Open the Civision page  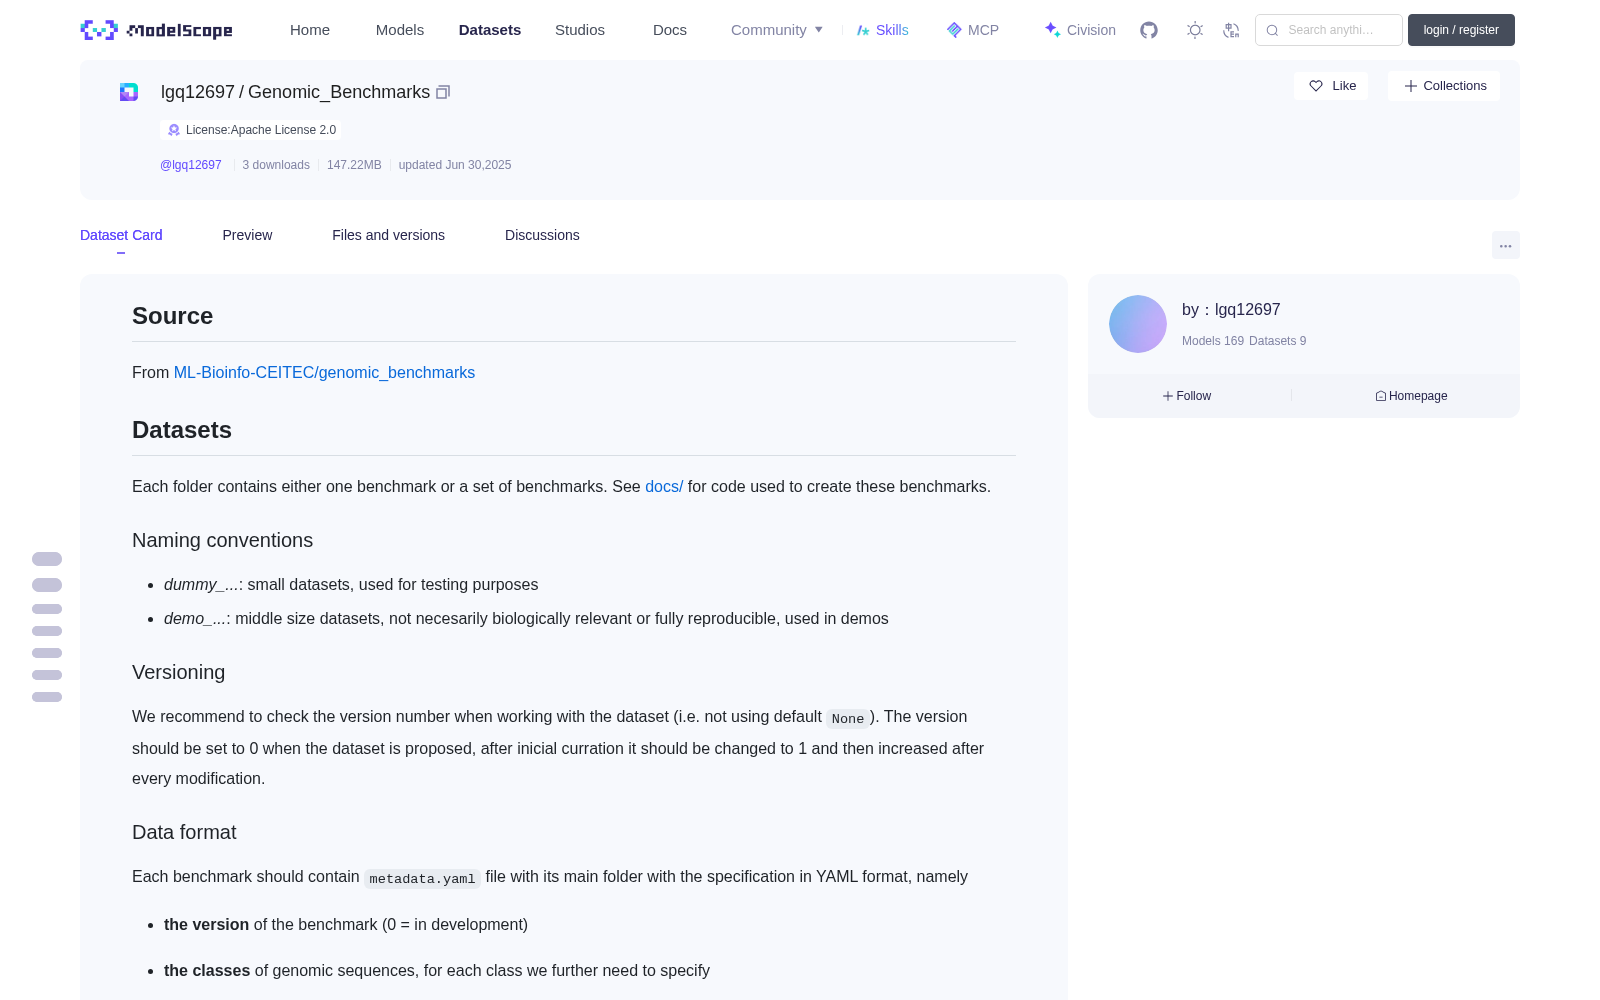point(1080,30)
